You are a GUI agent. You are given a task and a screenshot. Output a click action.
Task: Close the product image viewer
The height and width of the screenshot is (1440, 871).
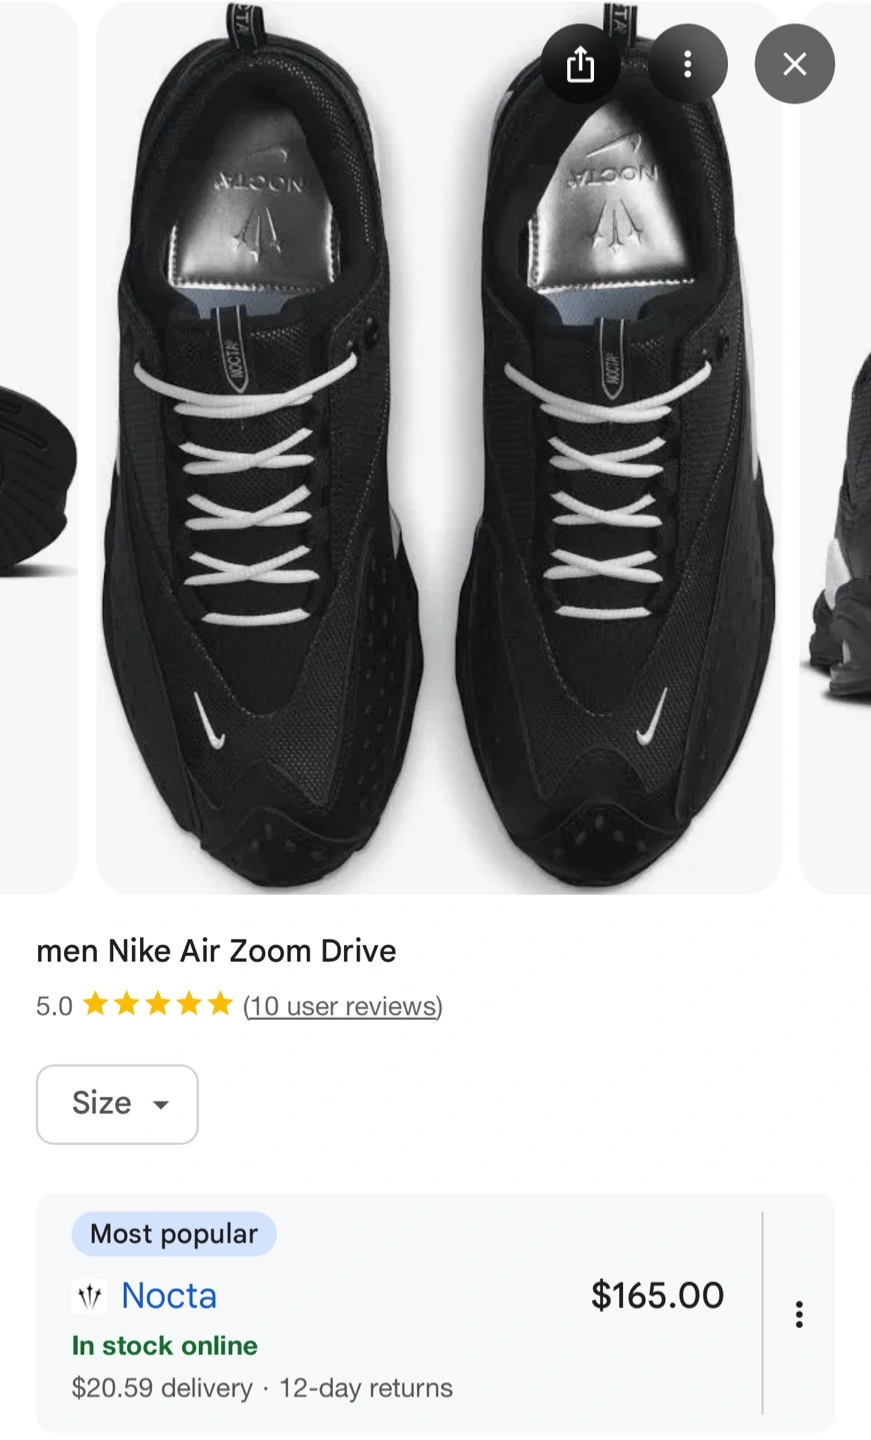click(794, 64)
